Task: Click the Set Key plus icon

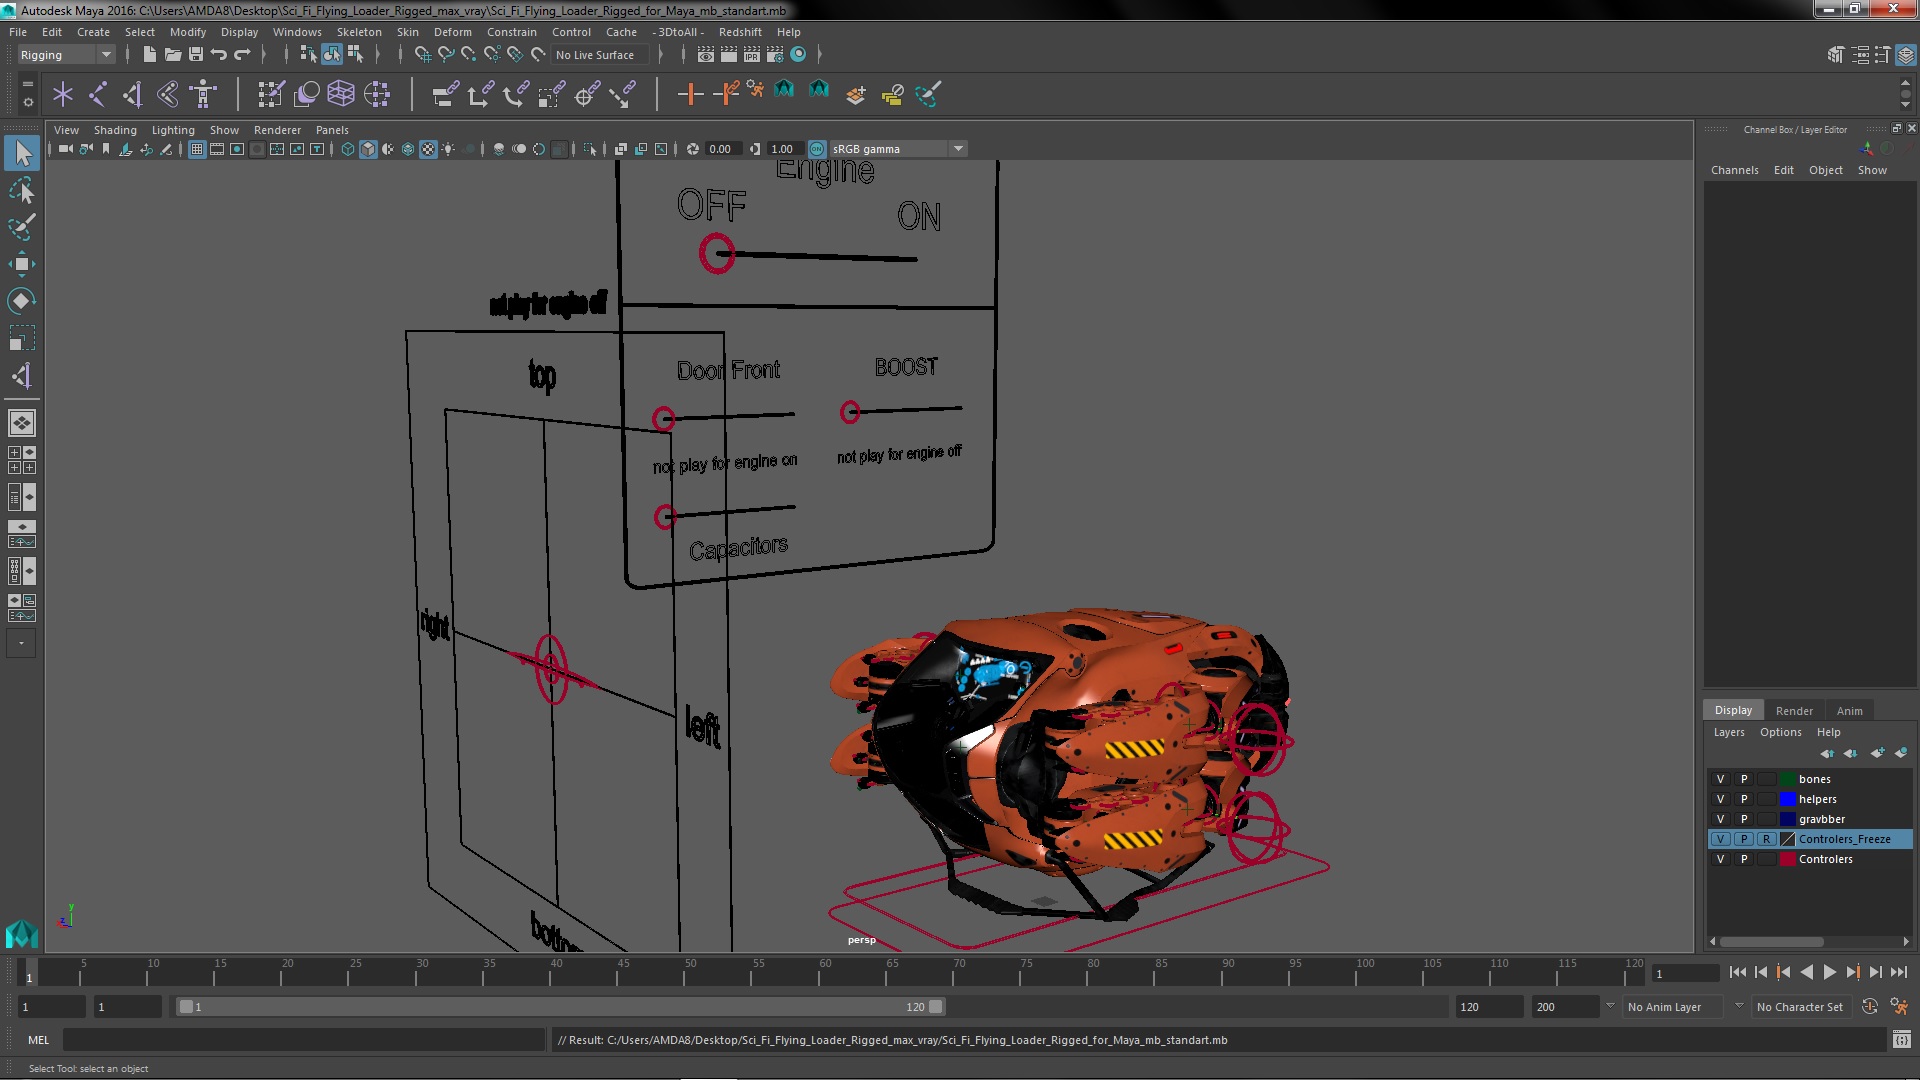Action: coord(690,94)
